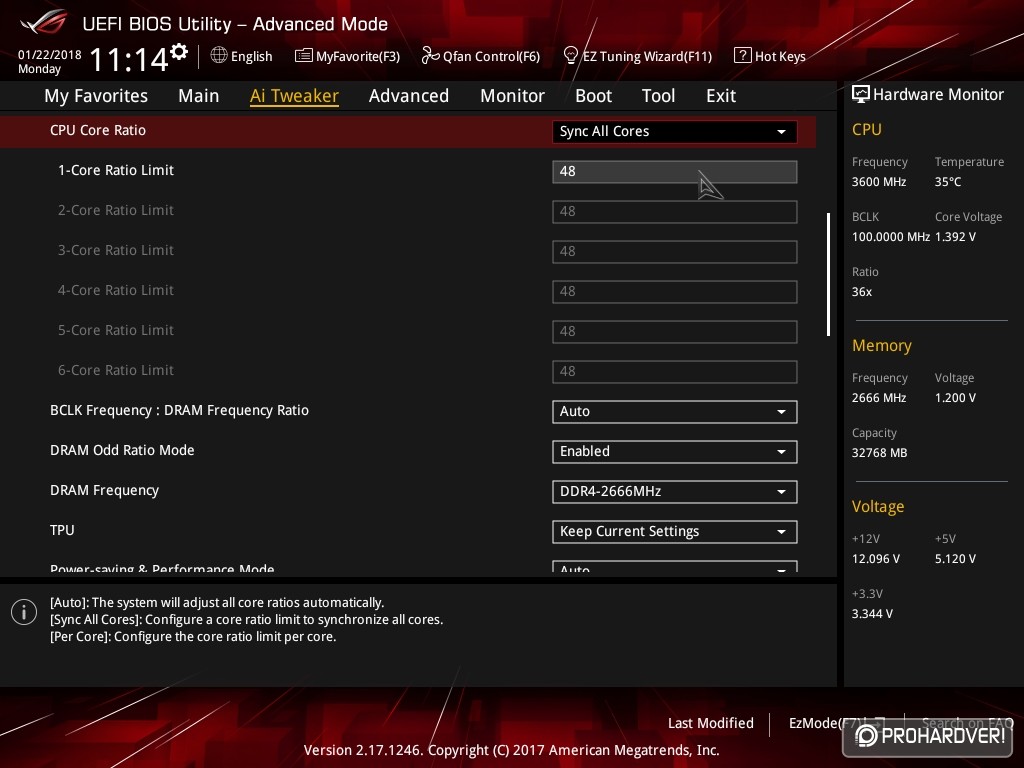
Task: Click the EZ Tuning Wizard bulb icon
Action: coord(570,56)
